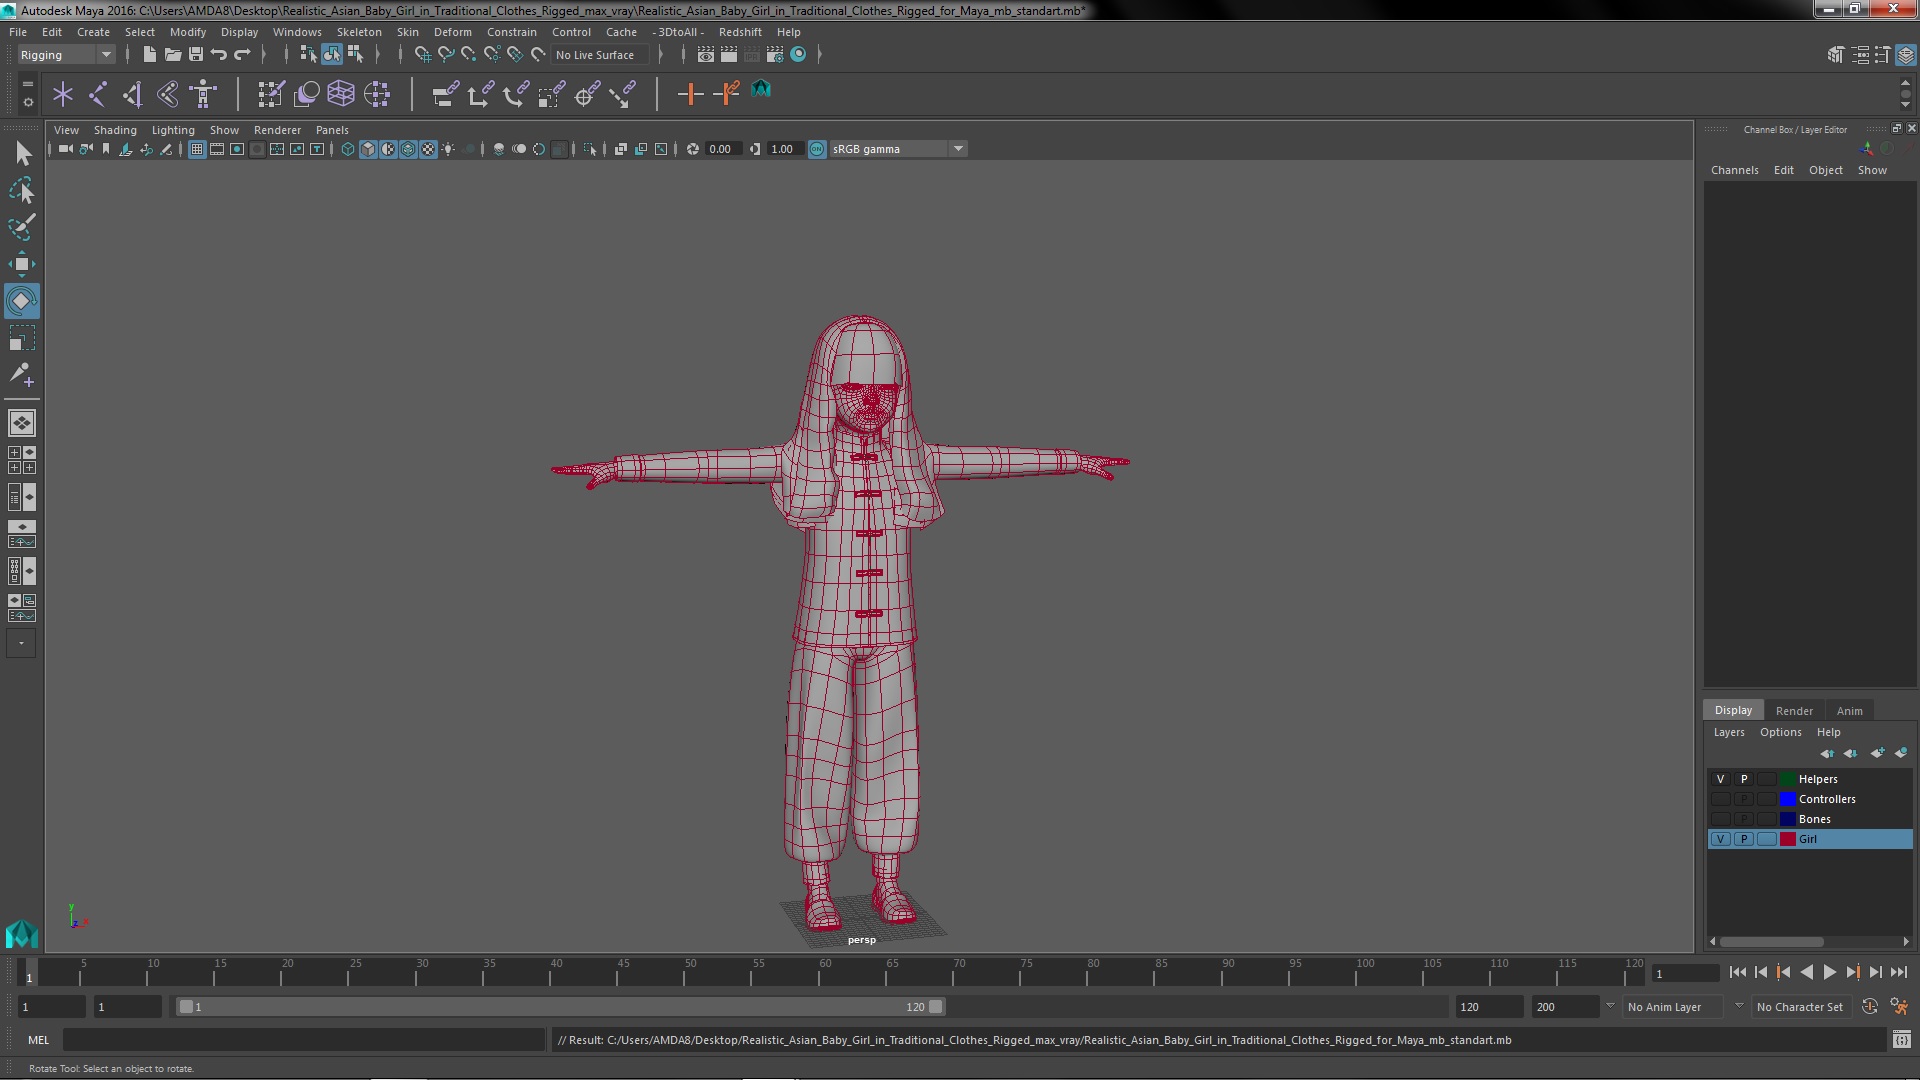Screen dimensions: 1920x1080
Task: Choose the Rotate tool
Action: point(22,301)
